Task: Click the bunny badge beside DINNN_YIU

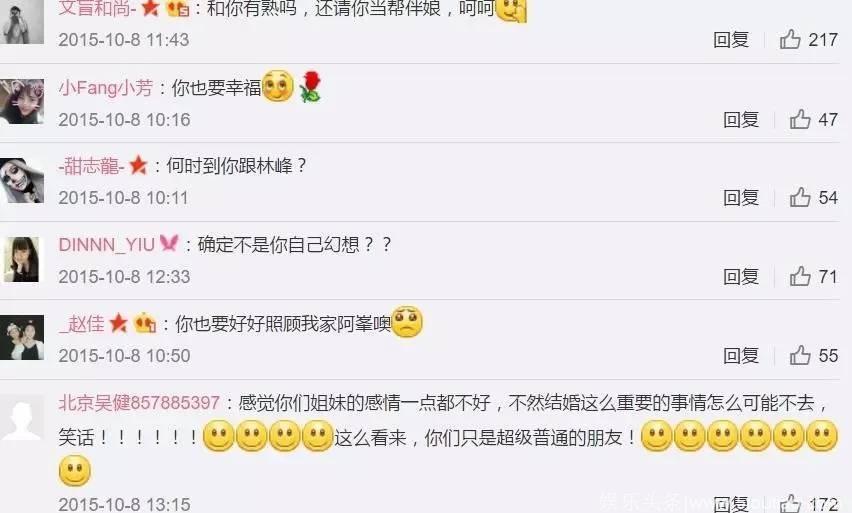Action: 169,243
